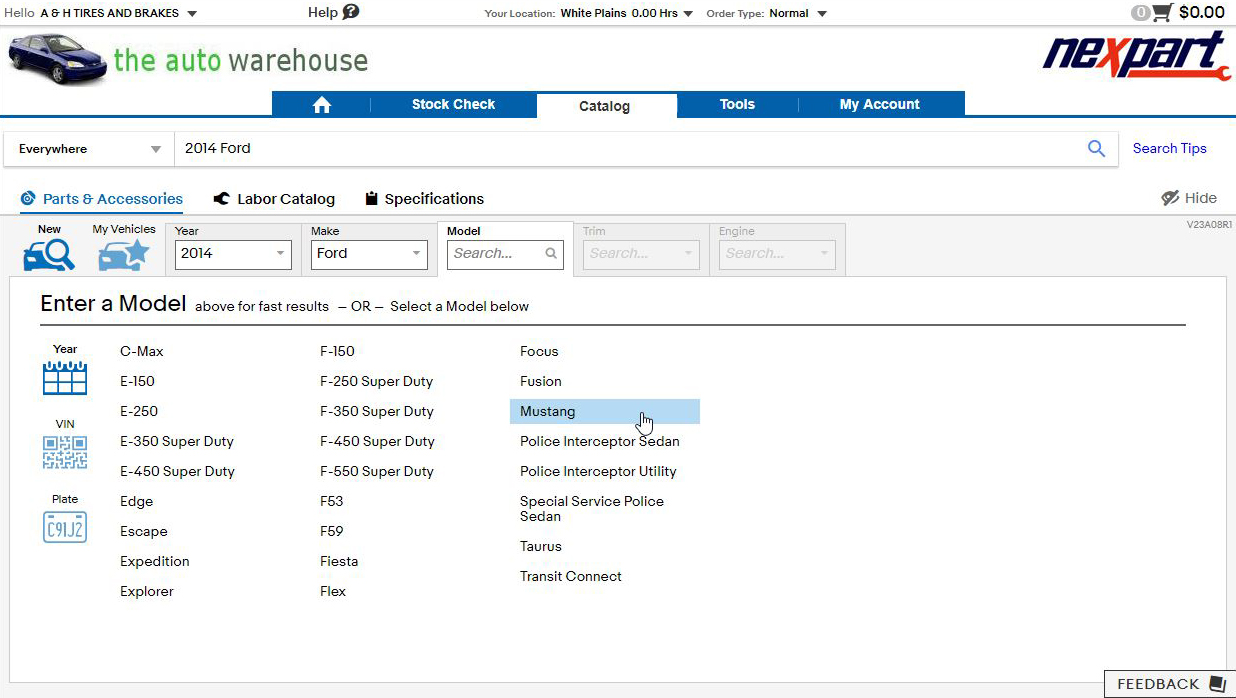This screenshot has height=698, width=1236.
Task: Open the Order Type Normal dropdown
Action: 798,14
